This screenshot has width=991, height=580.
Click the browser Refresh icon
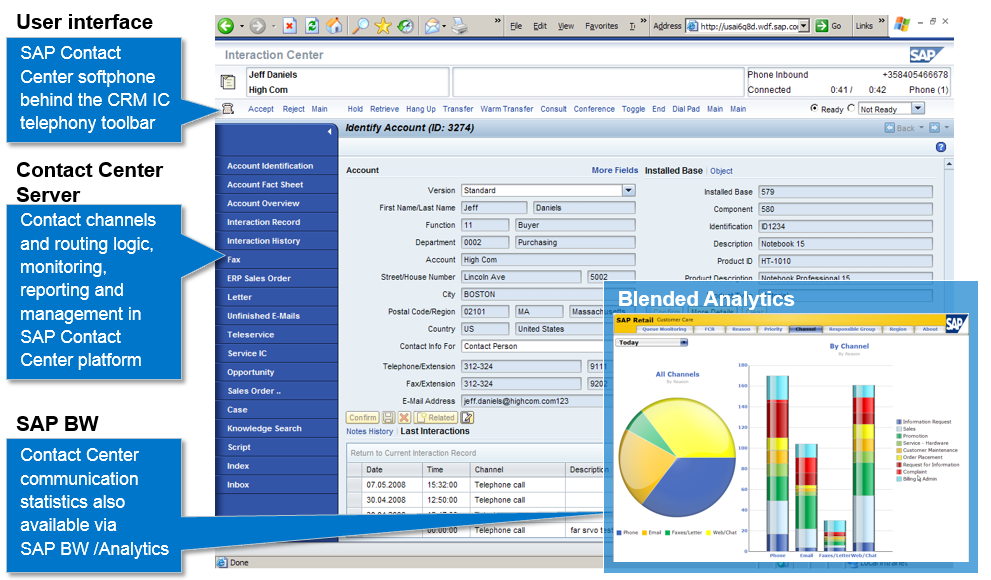[312, 26]
